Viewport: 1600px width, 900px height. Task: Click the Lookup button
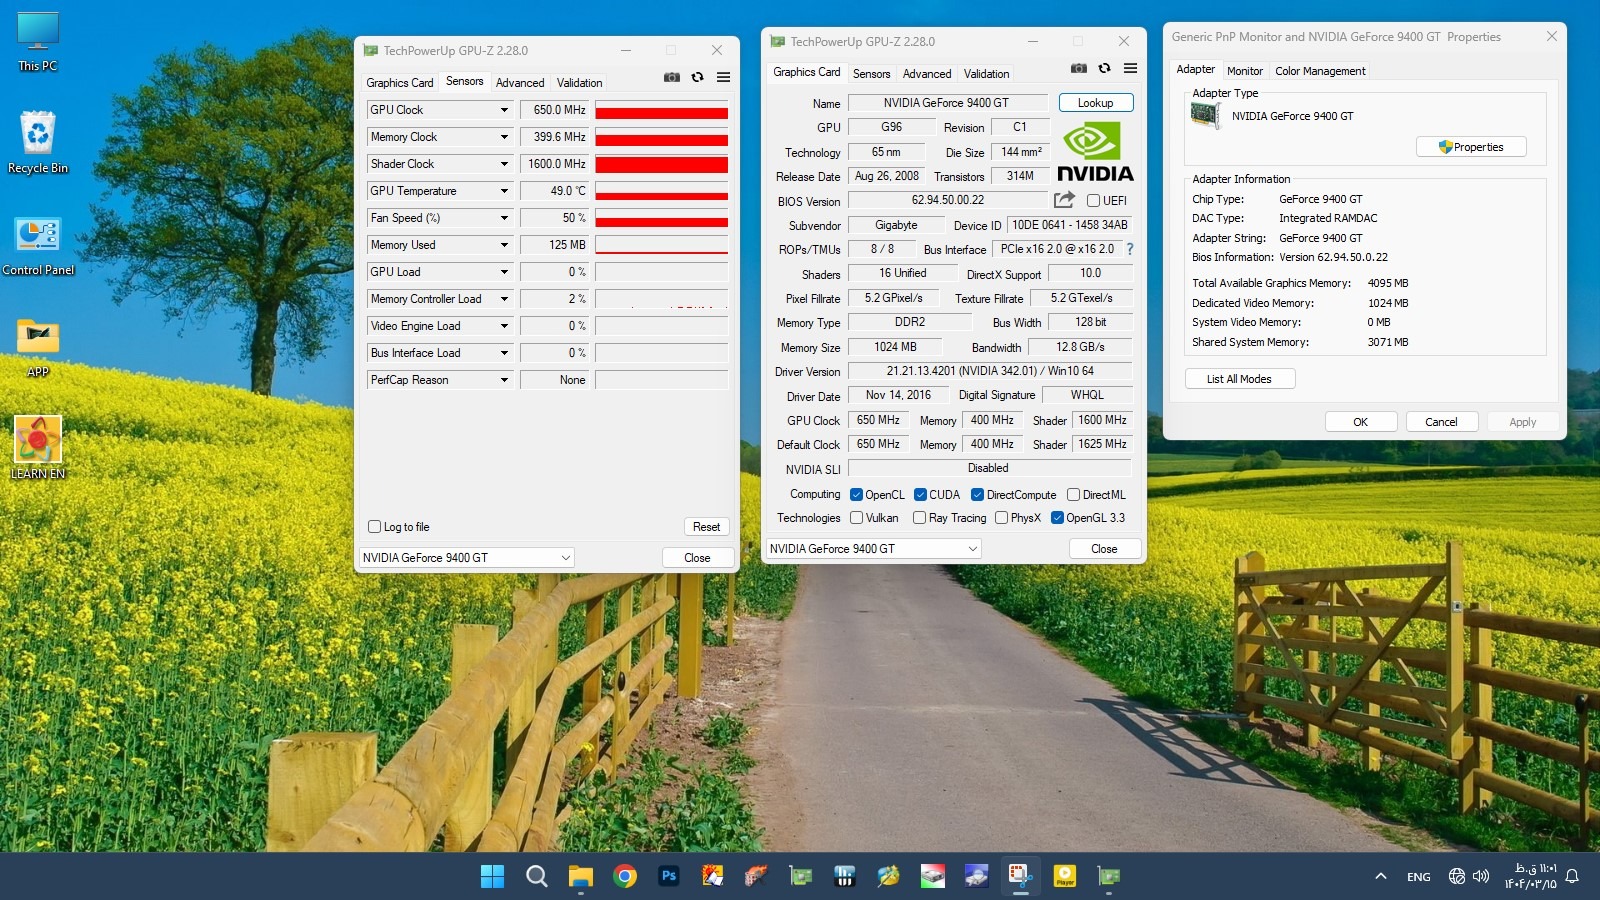point(1095,103)
